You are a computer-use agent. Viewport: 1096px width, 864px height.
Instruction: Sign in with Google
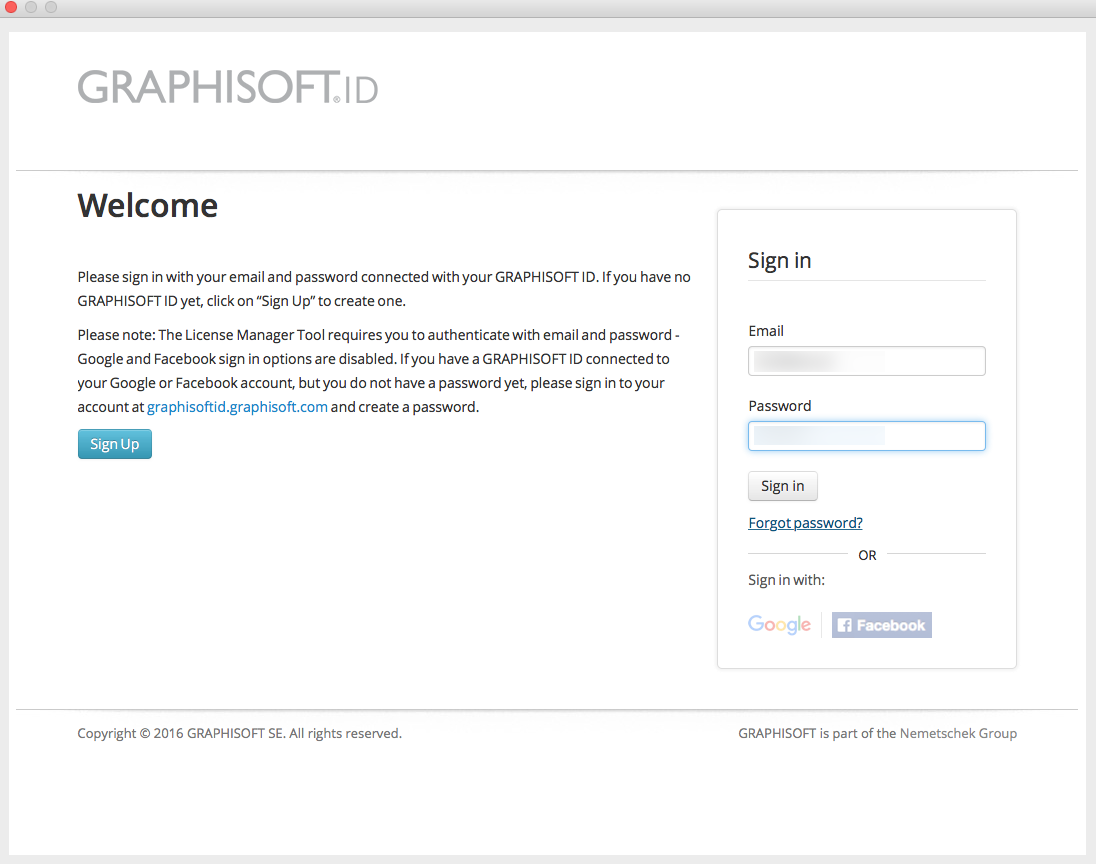coord(779,624)
